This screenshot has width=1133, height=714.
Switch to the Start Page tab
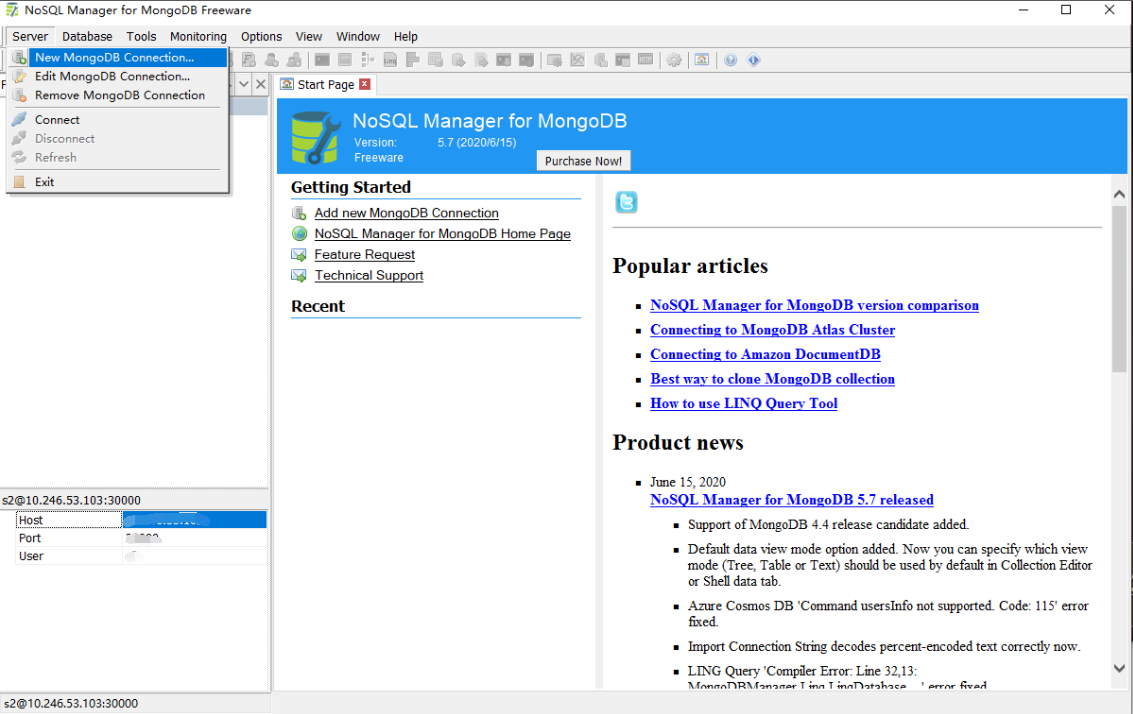coord(325,85)
